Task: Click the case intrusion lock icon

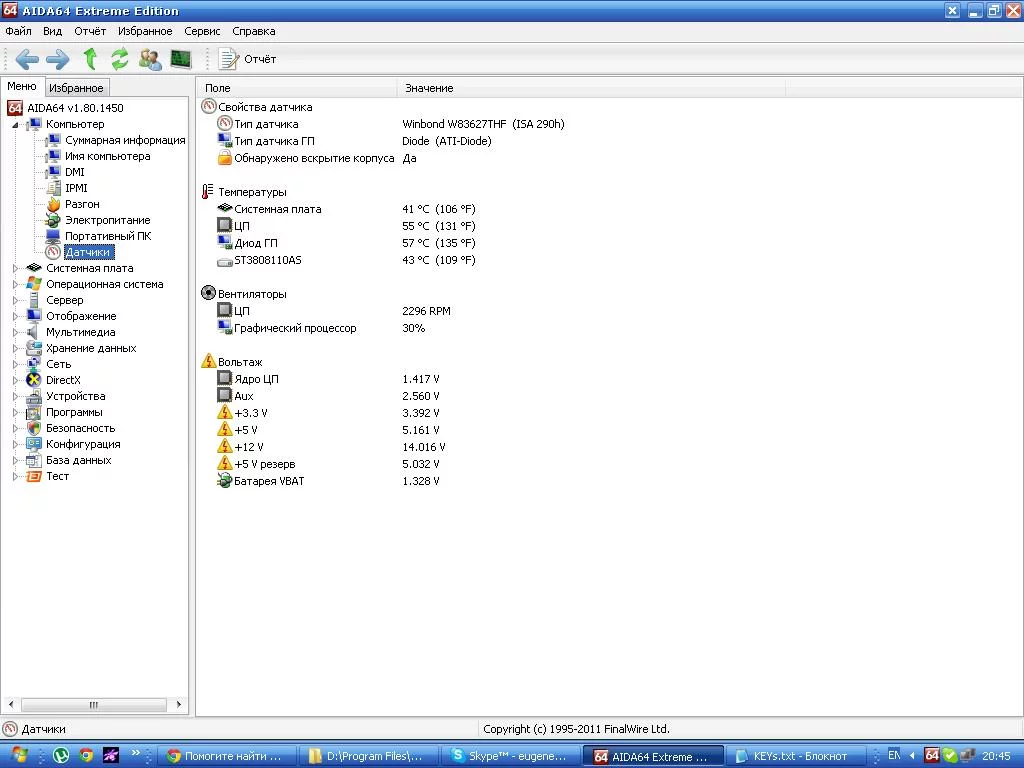Action: pyautogui.click(x=225, y=157)
